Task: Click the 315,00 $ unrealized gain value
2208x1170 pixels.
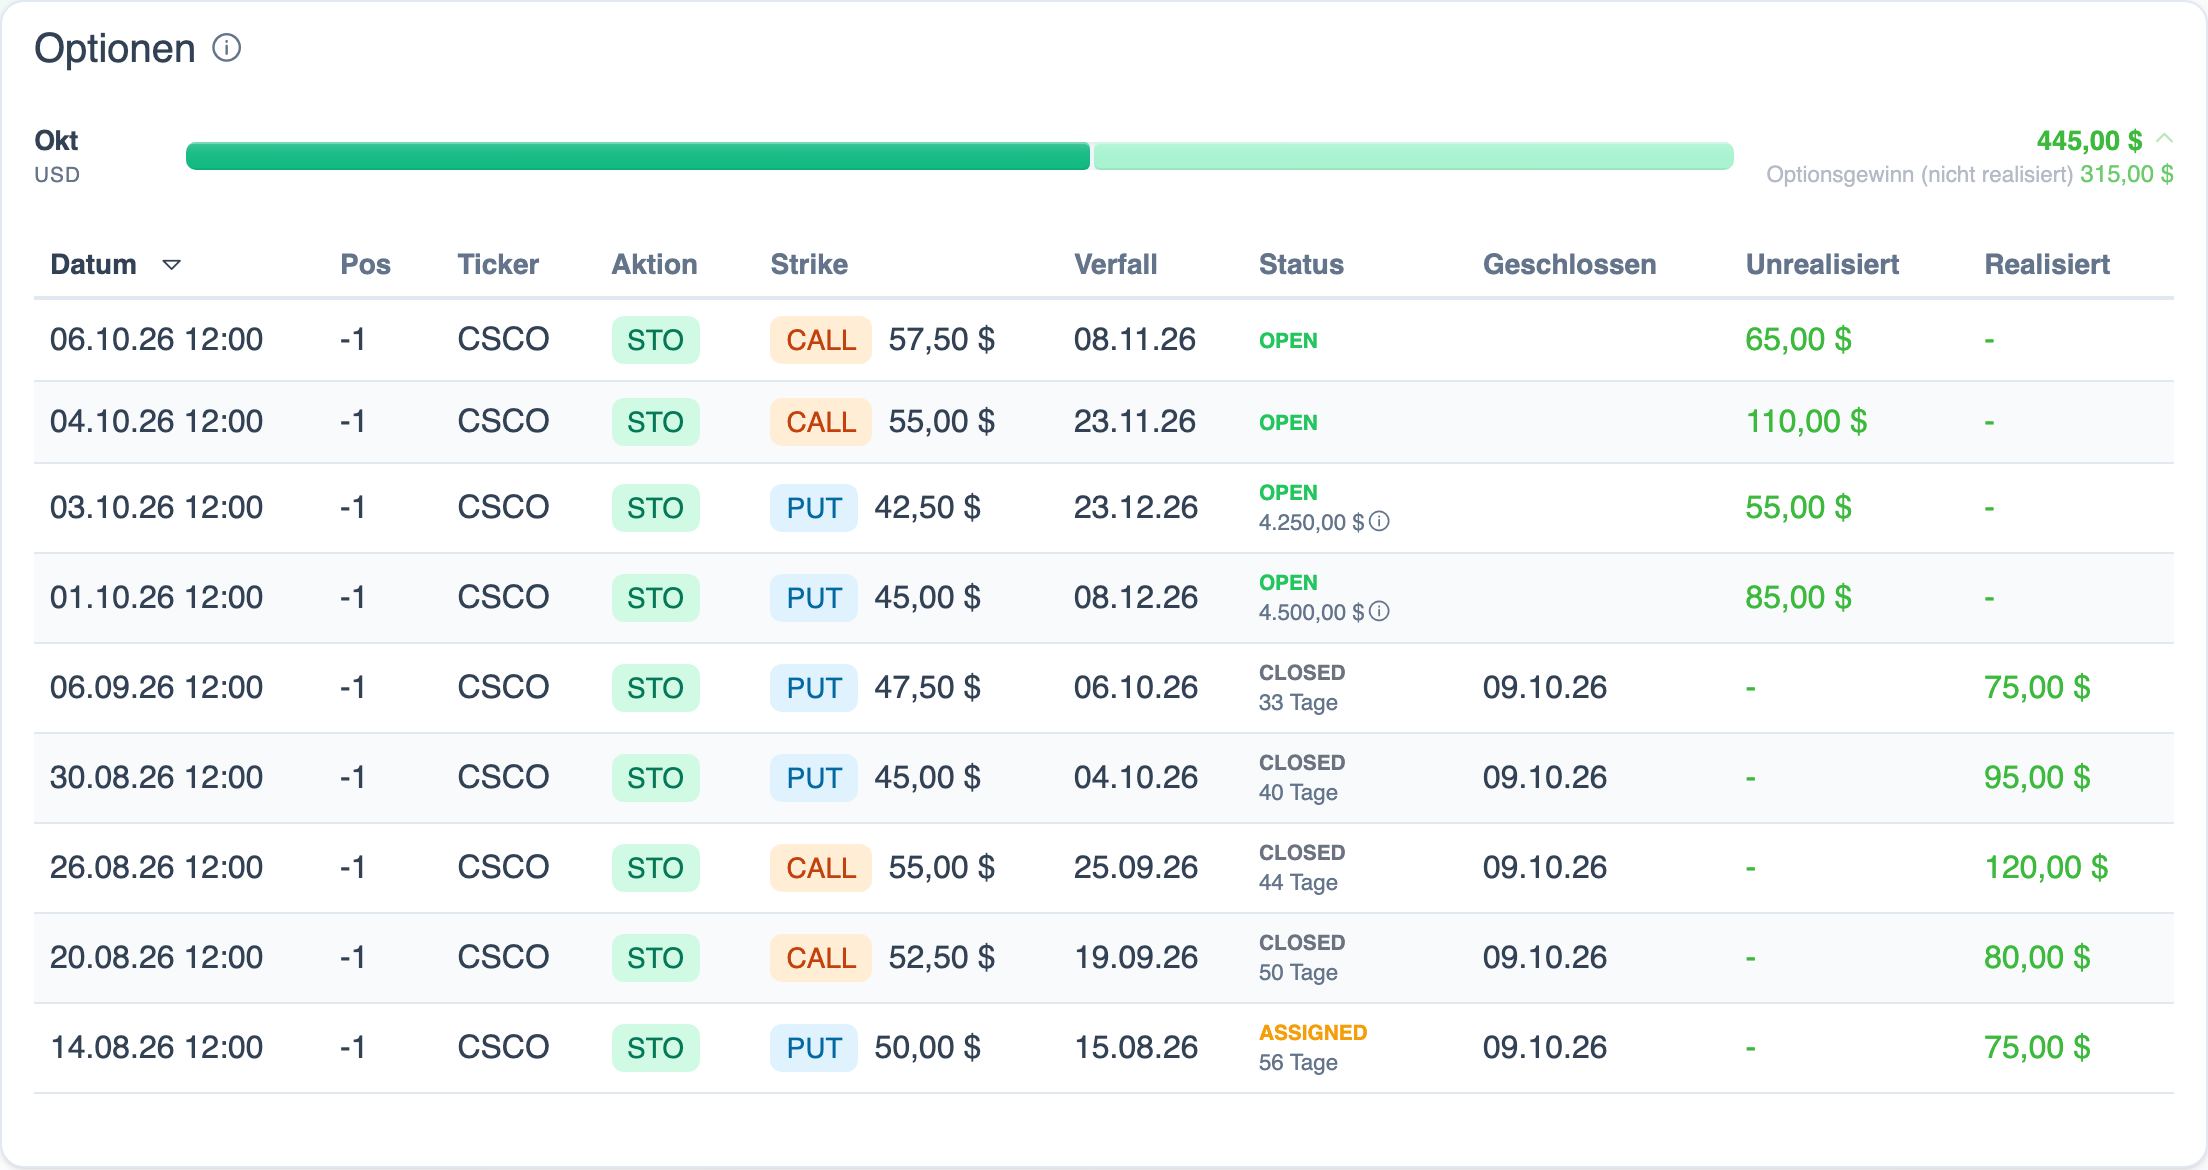Action: pos(2127,175)
